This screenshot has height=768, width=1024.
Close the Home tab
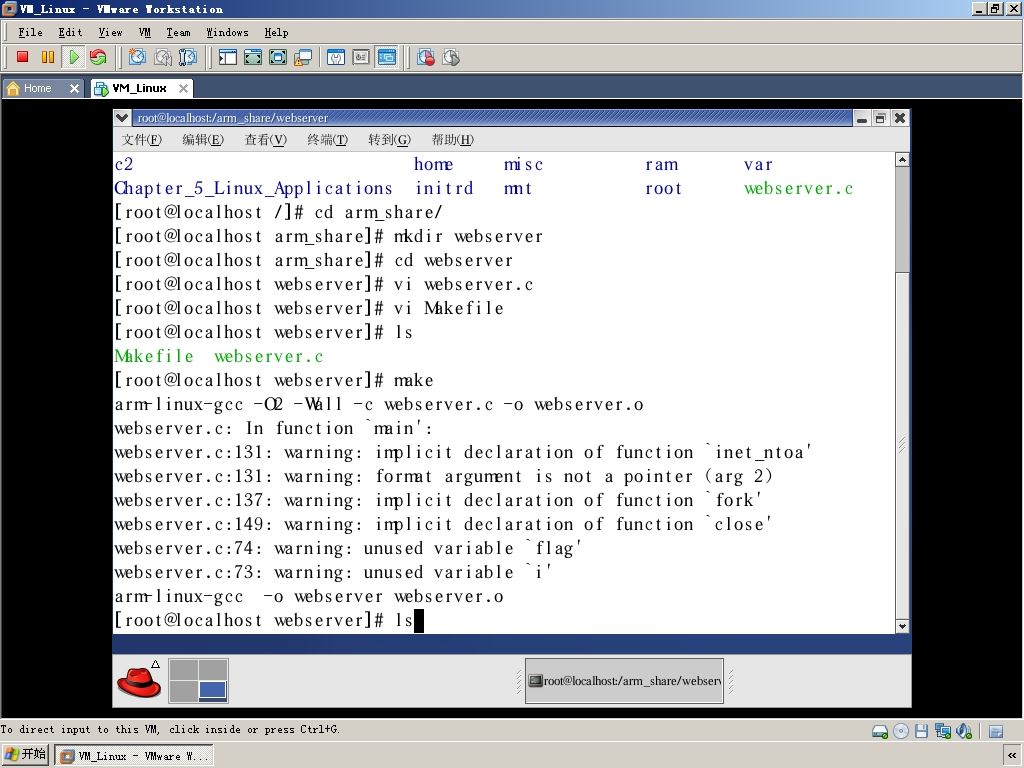click(x=74, y=88)
